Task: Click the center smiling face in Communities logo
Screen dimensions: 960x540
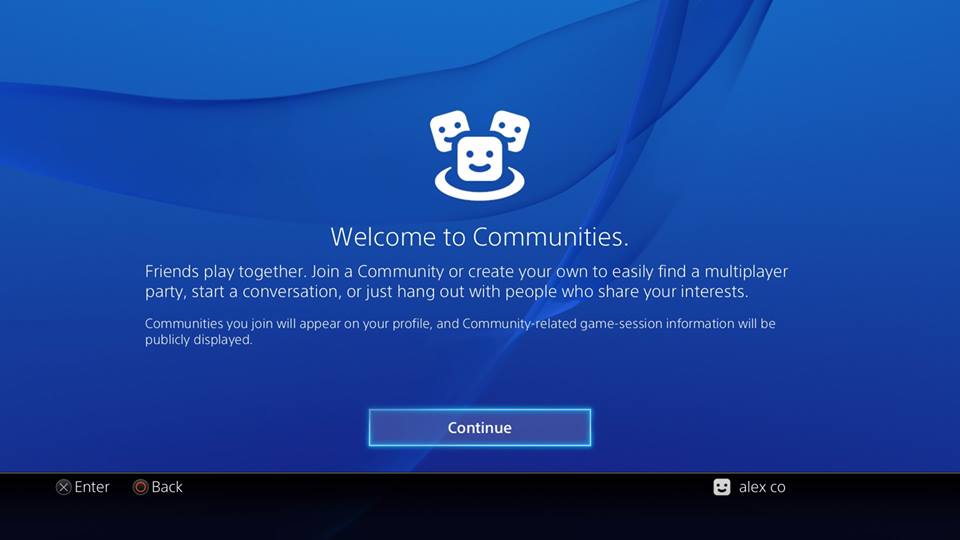Action: [479, 160]
